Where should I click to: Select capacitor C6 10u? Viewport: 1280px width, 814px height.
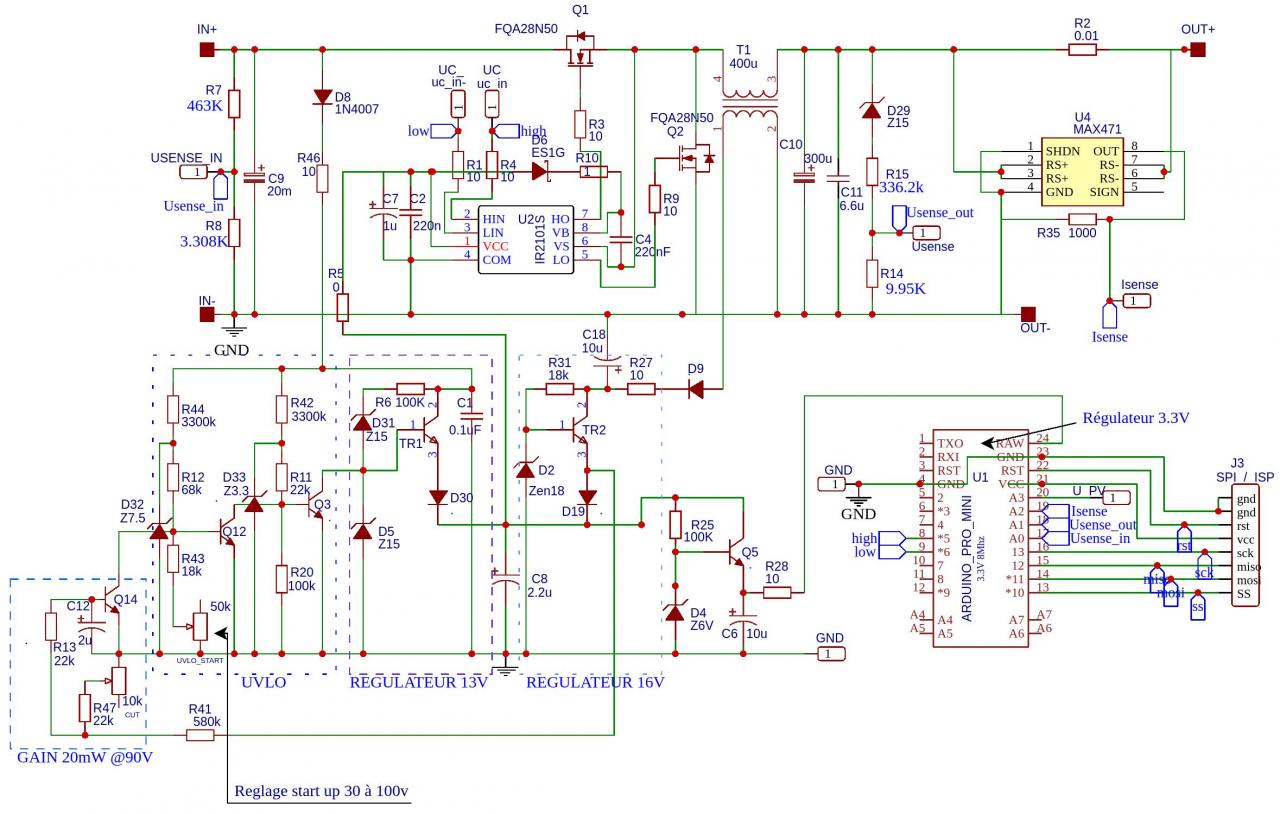tap(745, 620)
